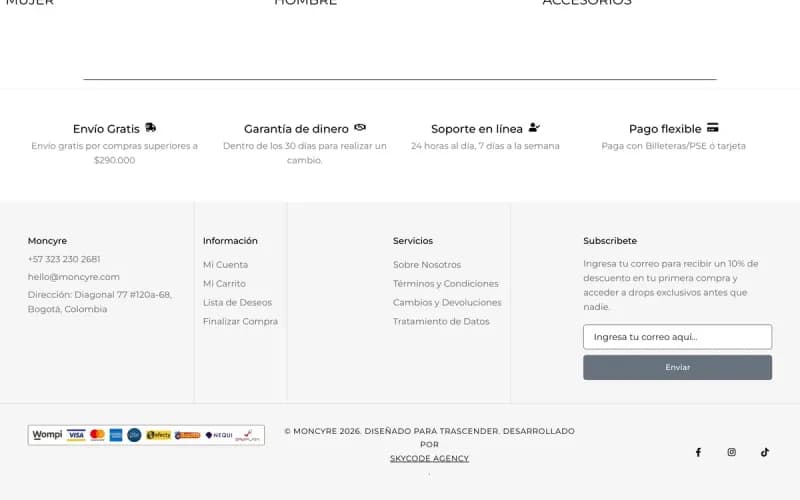Click the Subscríbete heading

coord(610,241)
